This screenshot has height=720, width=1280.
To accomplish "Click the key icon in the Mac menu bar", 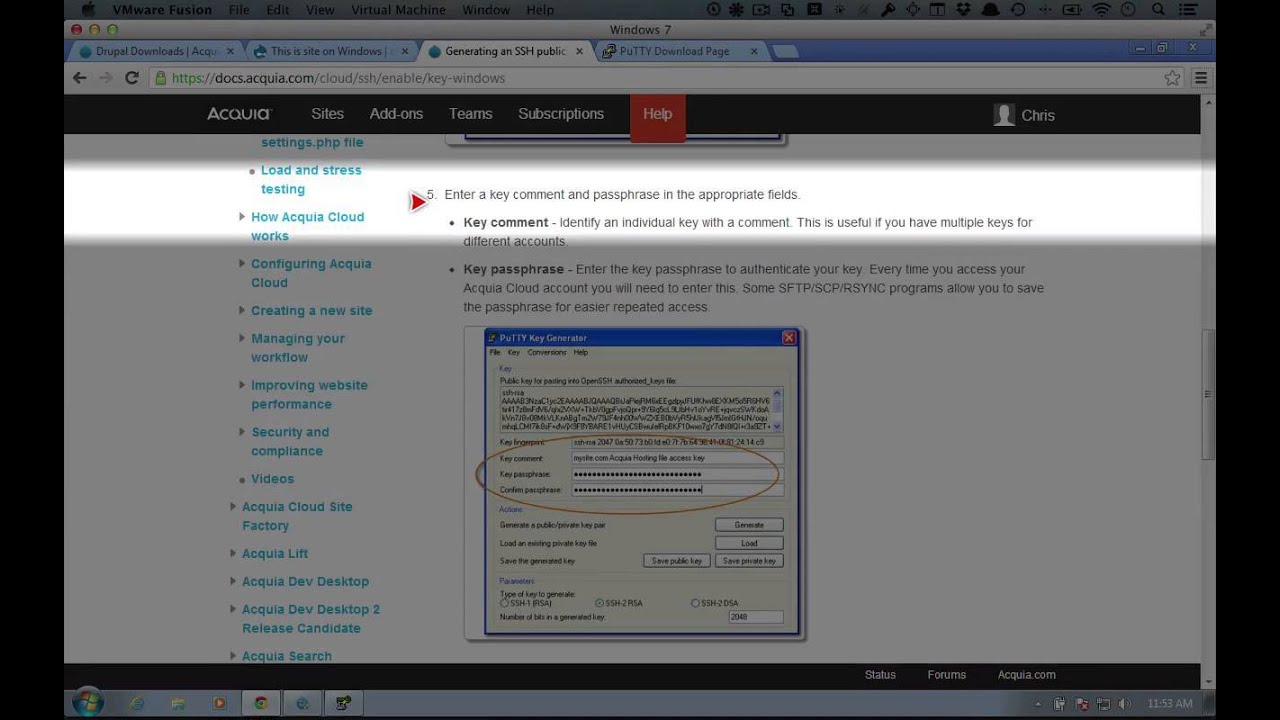I will point(887,9).
